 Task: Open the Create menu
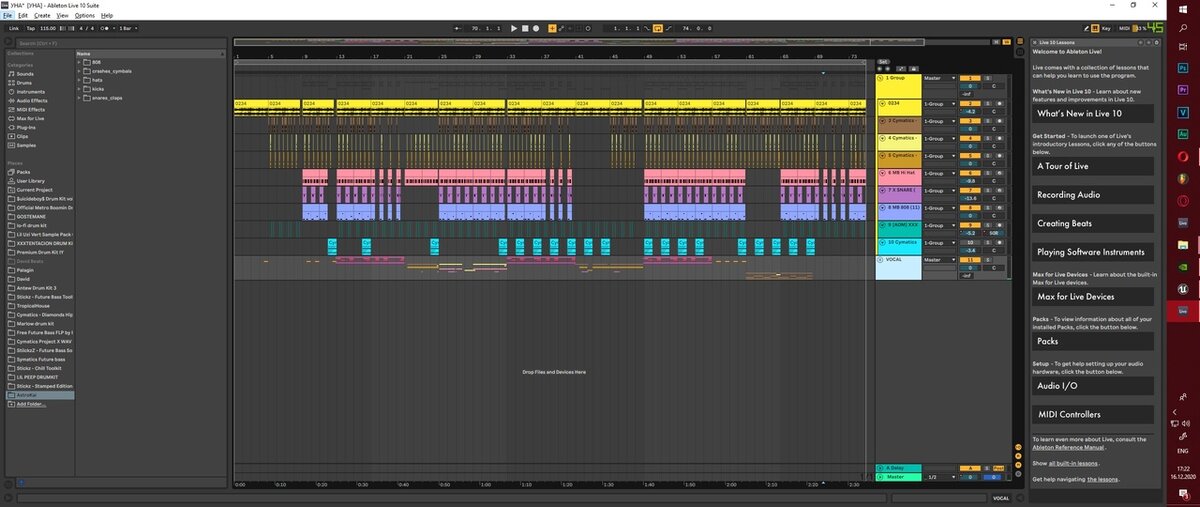point(42,16)
